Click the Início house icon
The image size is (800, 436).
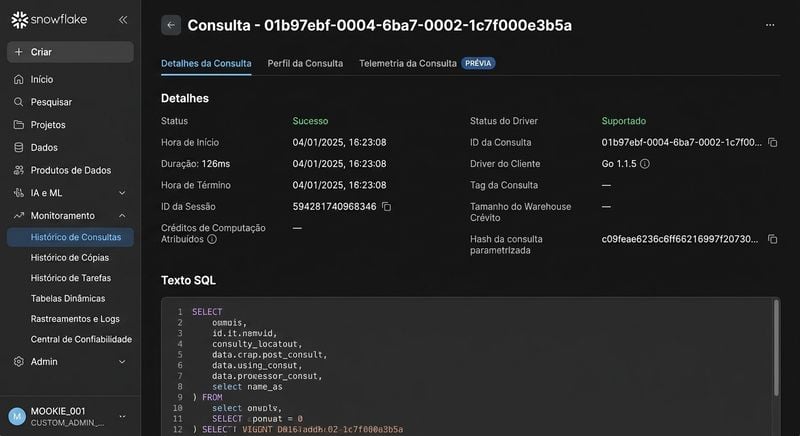tap(19, 80)
